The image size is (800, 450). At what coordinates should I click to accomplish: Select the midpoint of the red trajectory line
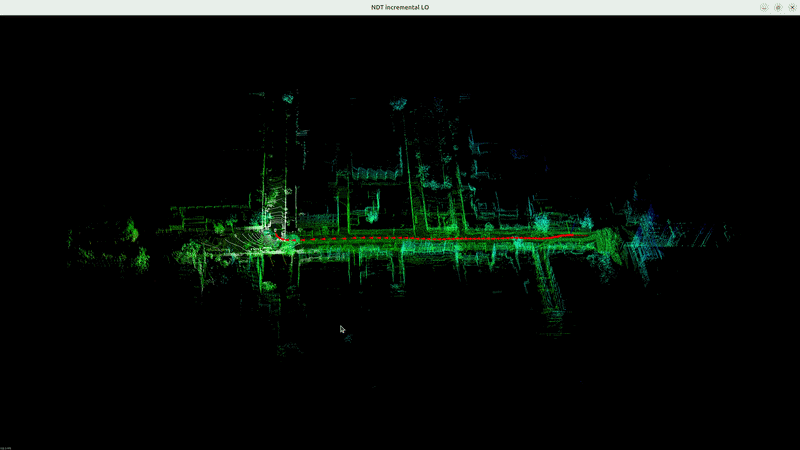pyautogui.click(x=425, y=239)
